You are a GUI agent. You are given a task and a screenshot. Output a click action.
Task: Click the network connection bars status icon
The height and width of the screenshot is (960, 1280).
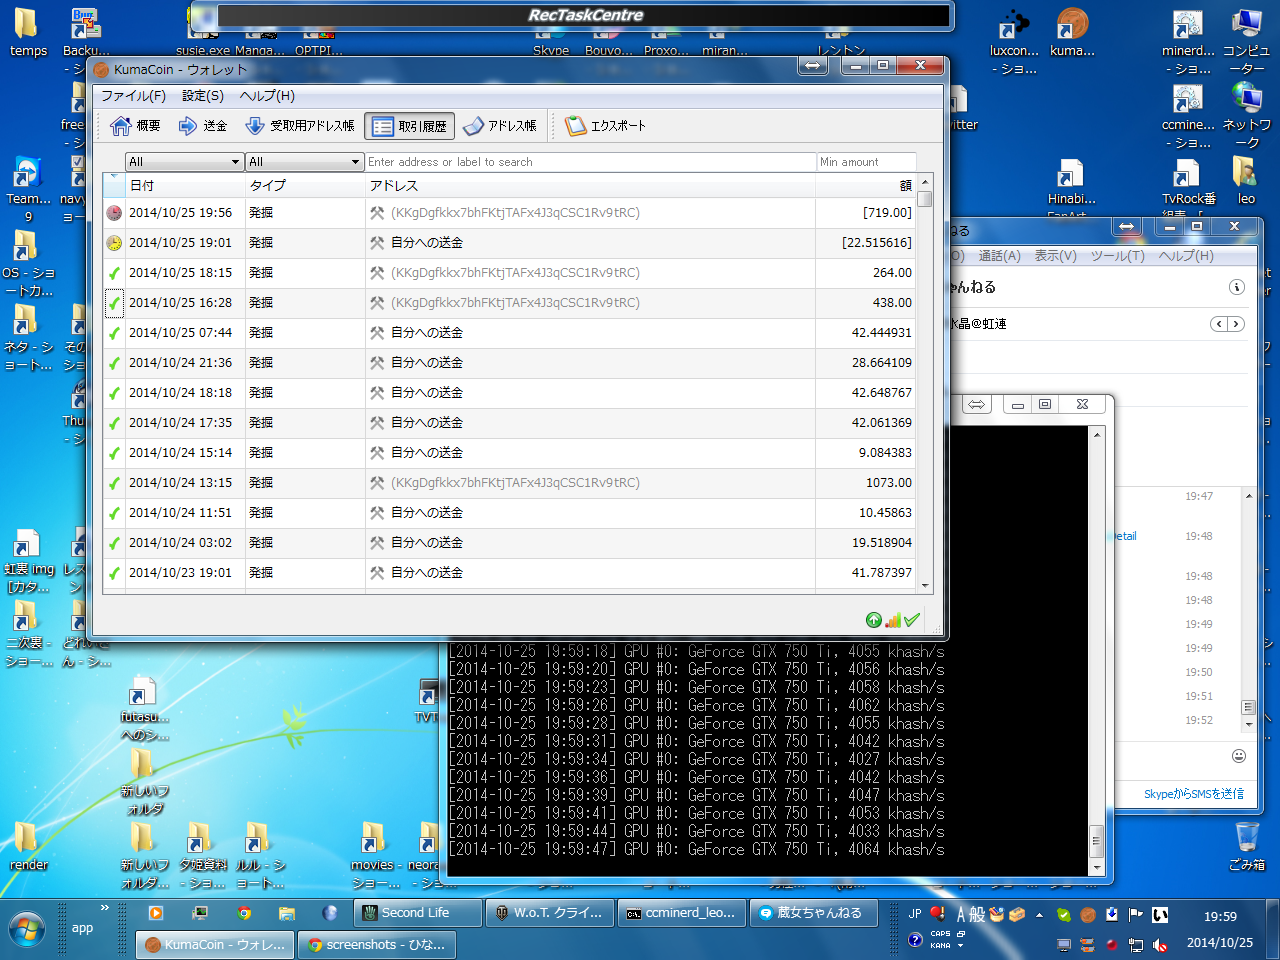[x=893, y=620]
